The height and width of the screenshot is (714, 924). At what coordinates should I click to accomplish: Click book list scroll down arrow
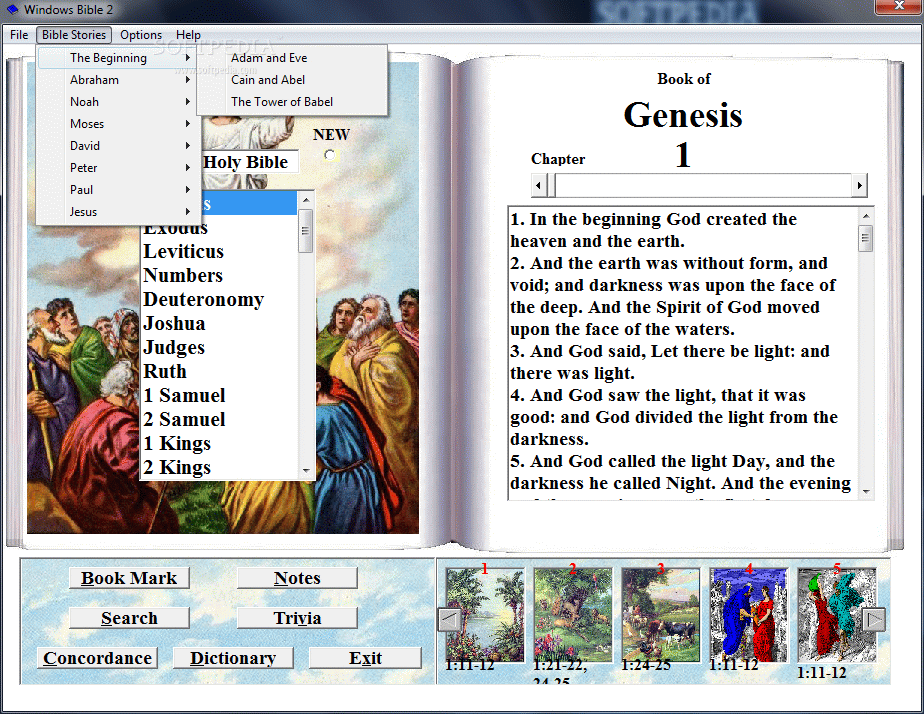click(x=306, y=470)
